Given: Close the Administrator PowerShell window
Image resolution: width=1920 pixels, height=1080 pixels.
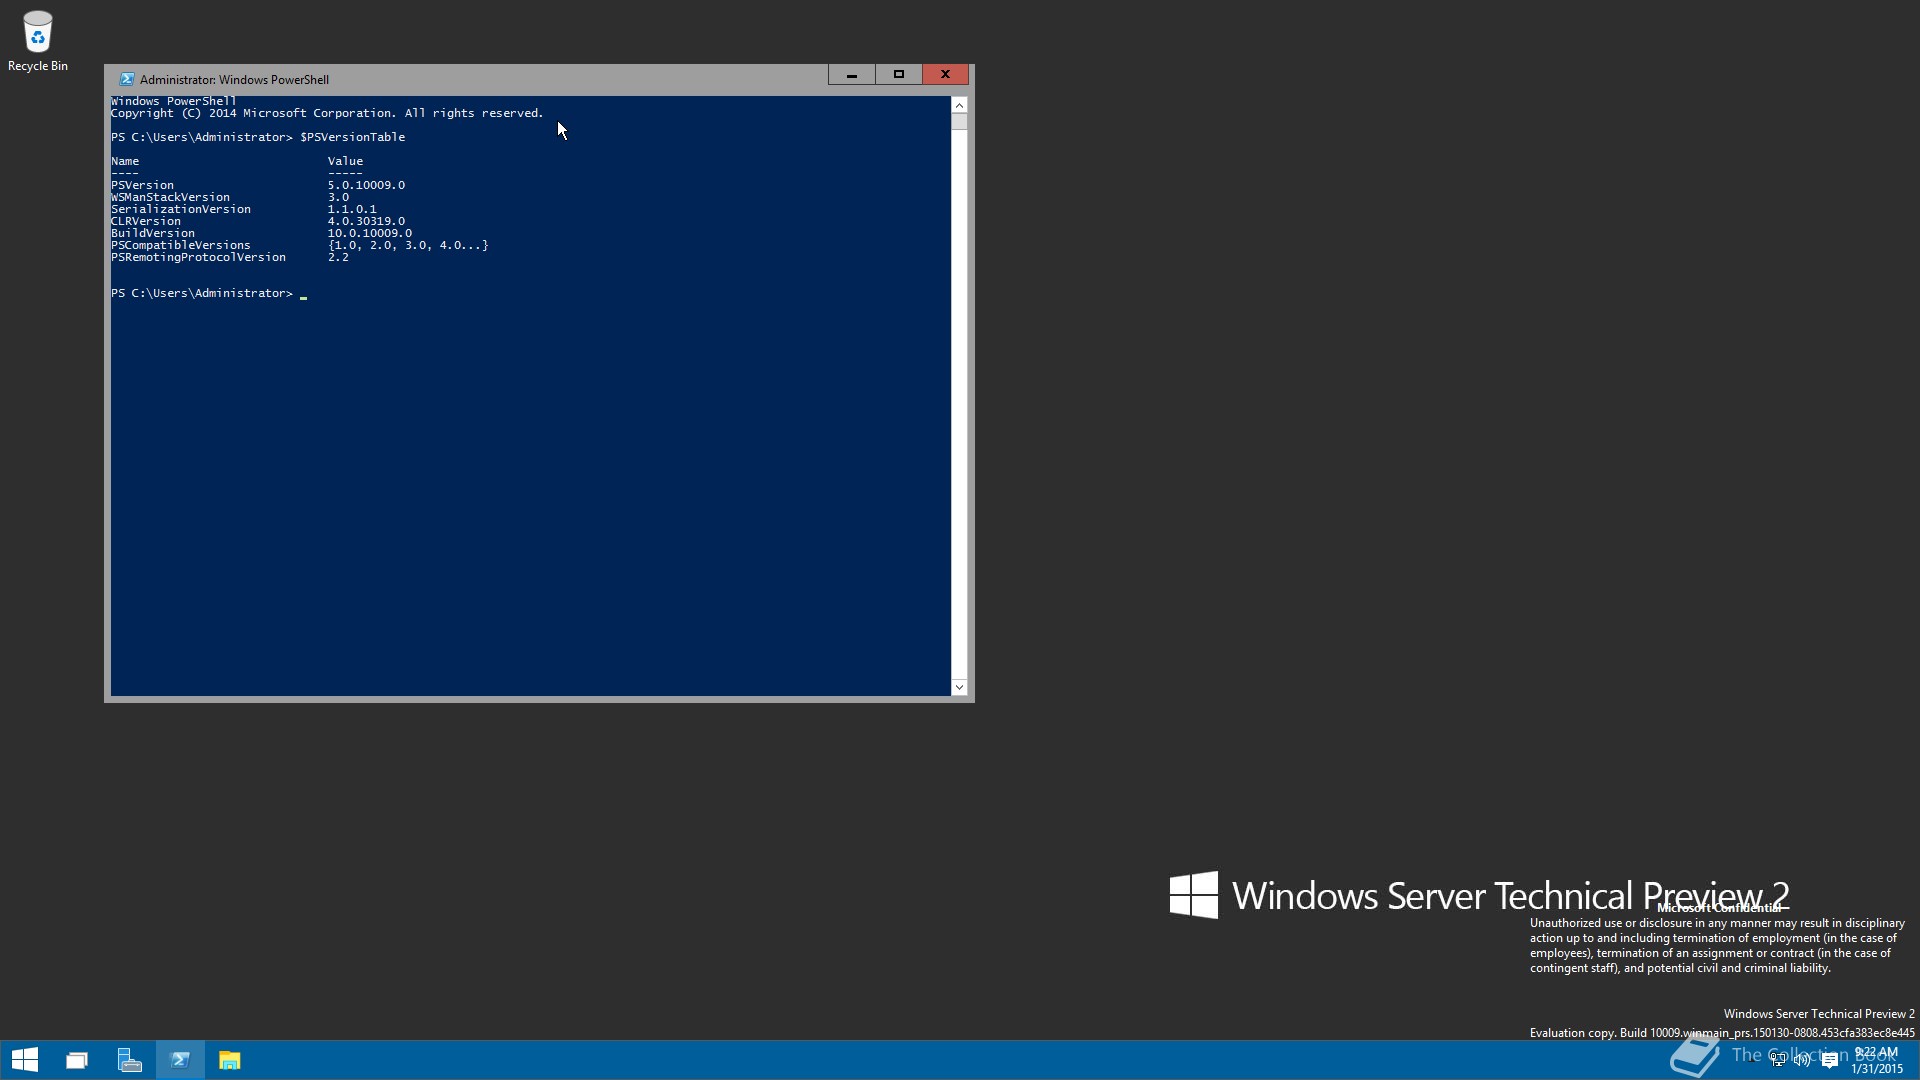Looking at the screenshot, I should tap(945, 75).
